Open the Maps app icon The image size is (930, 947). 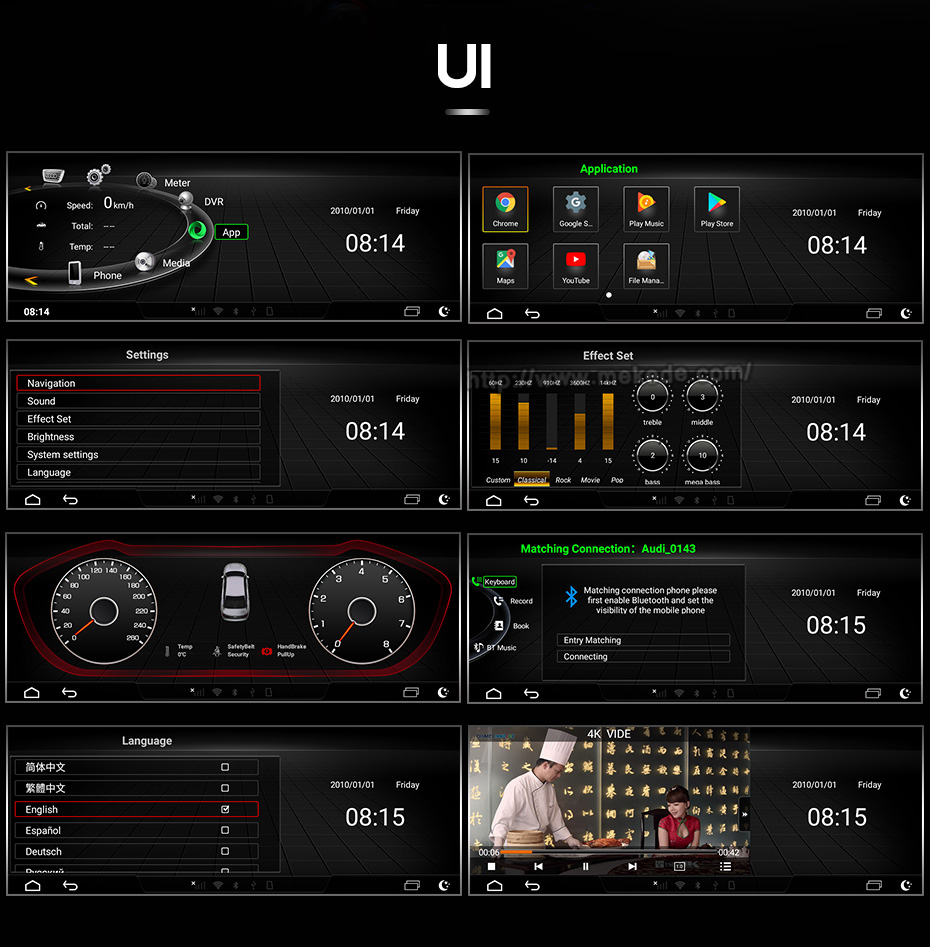(505, 266)
